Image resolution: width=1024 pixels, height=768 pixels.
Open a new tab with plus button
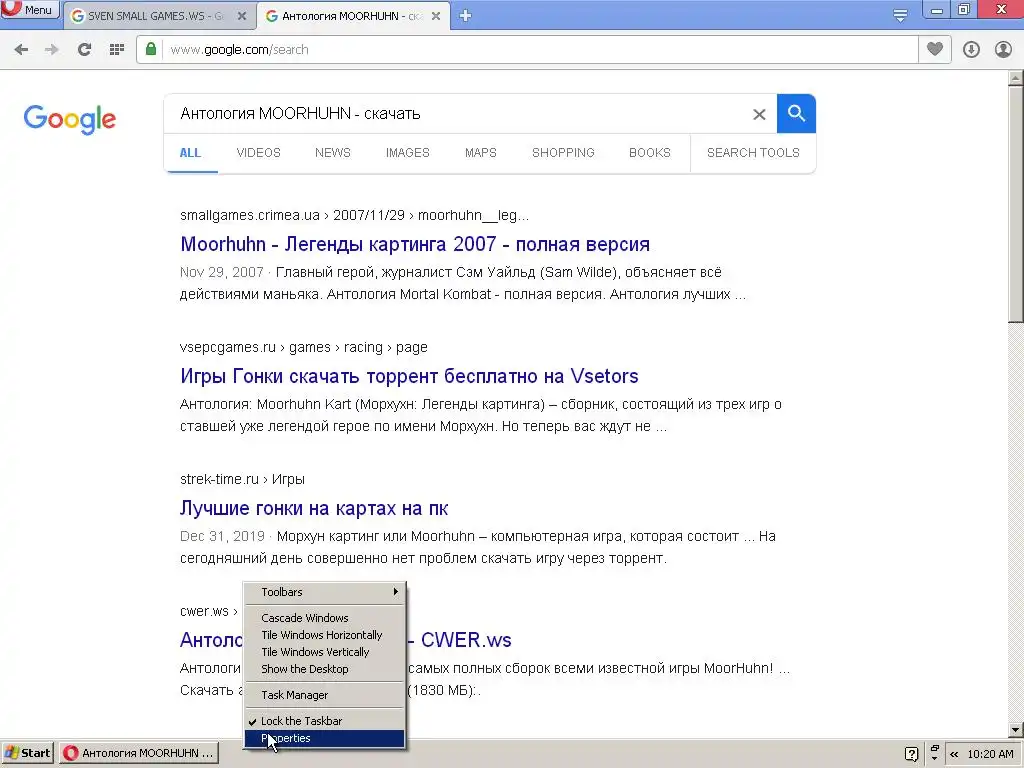click(465, 16)
